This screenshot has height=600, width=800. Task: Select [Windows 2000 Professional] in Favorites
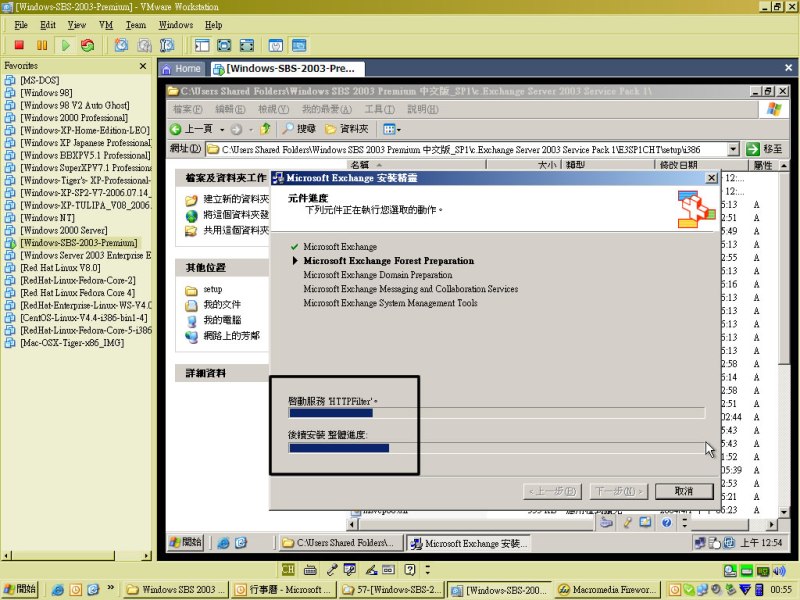pyautogui.click(x=74, y=118)
